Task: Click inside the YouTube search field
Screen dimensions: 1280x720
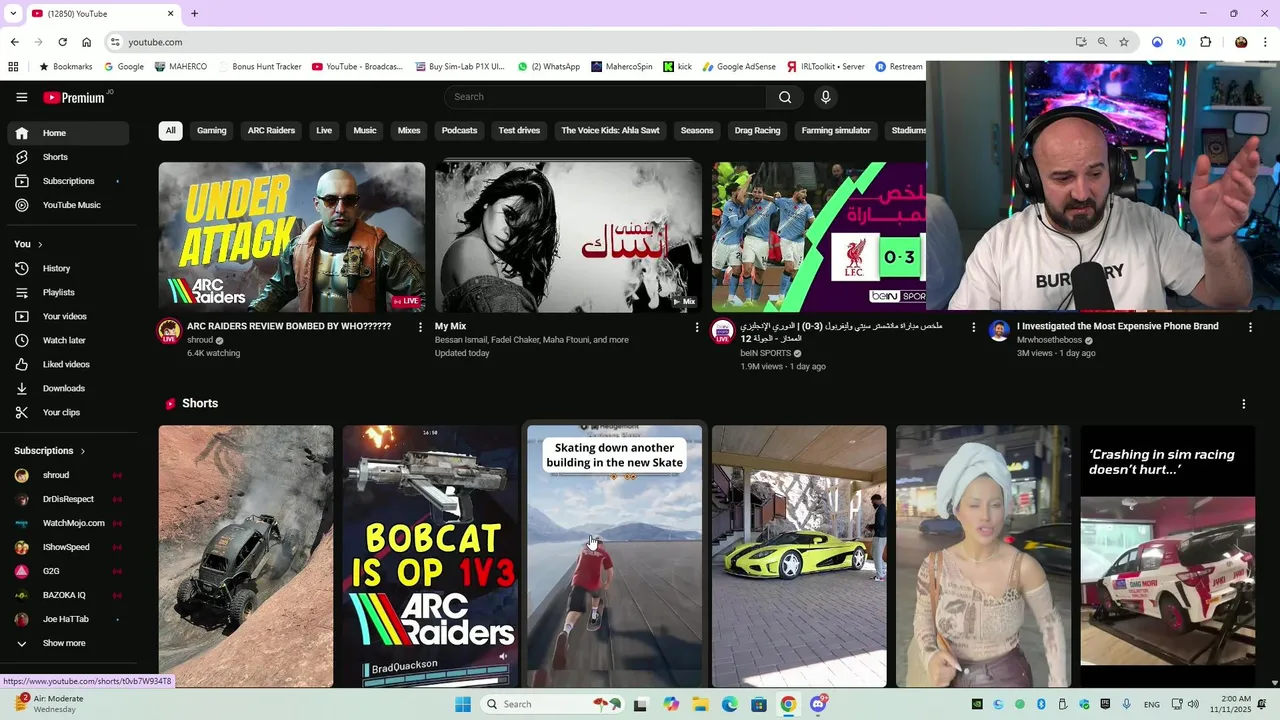Action: coord(605,97)
